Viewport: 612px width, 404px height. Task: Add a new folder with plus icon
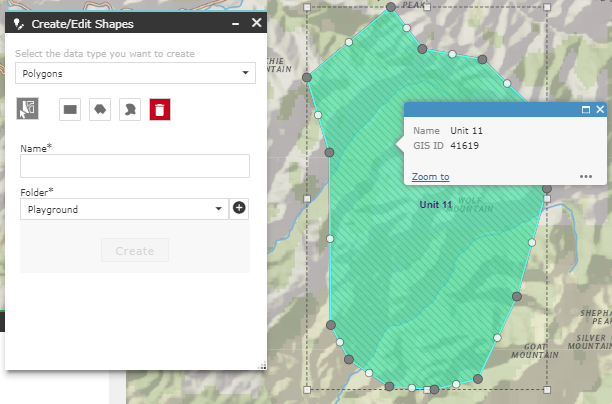click(239, 208)
